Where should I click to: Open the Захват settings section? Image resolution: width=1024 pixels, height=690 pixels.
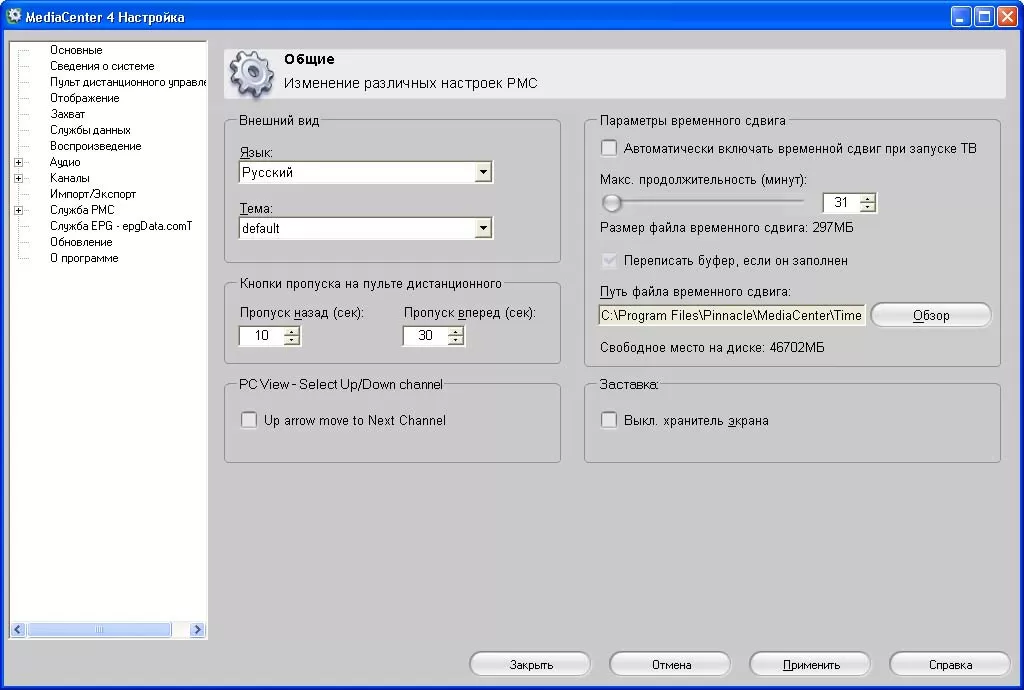click(68, 114)
